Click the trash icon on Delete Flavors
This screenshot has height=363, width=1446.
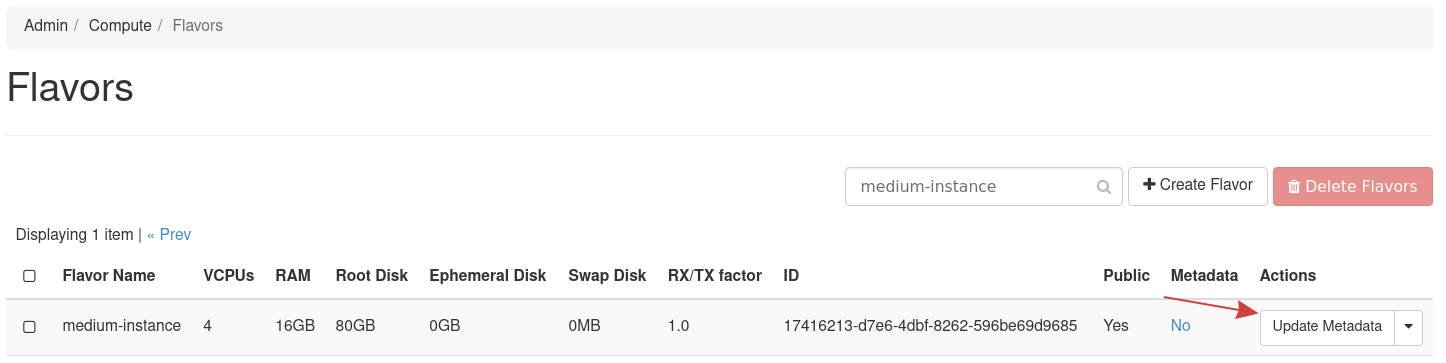(1294, 187)
